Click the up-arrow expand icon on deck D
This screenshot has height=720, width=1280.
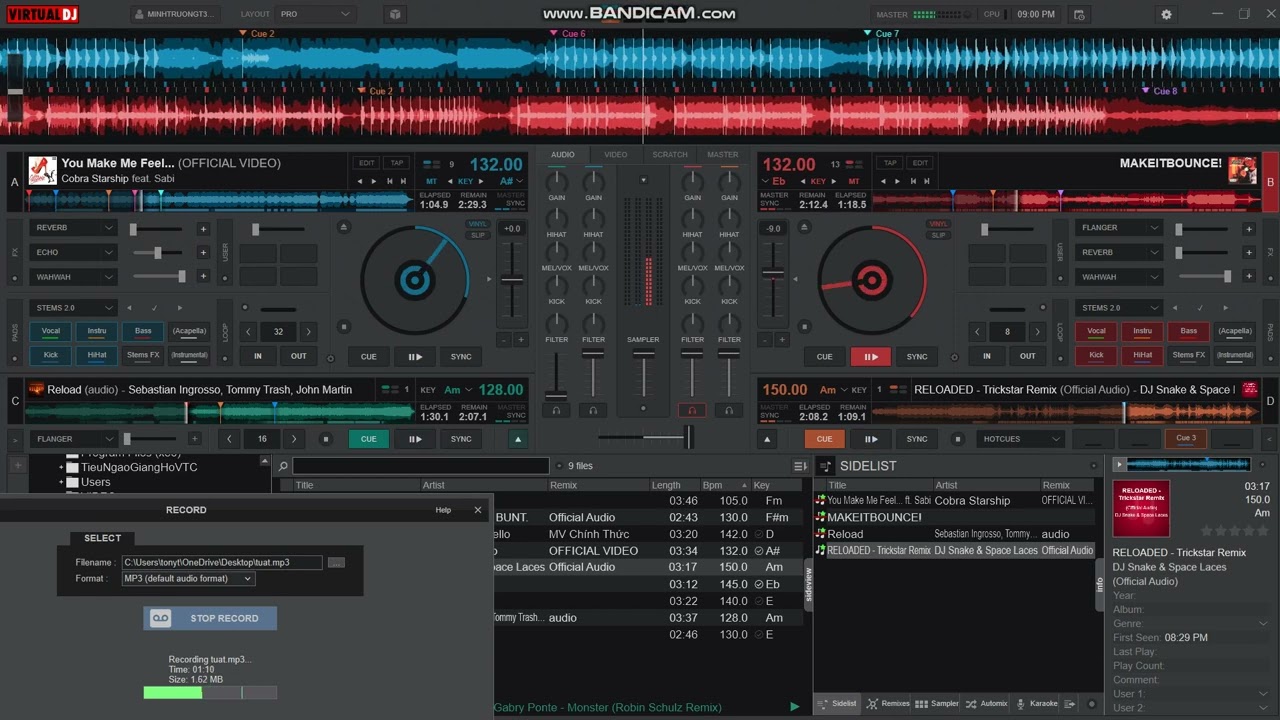pos(768,439)
